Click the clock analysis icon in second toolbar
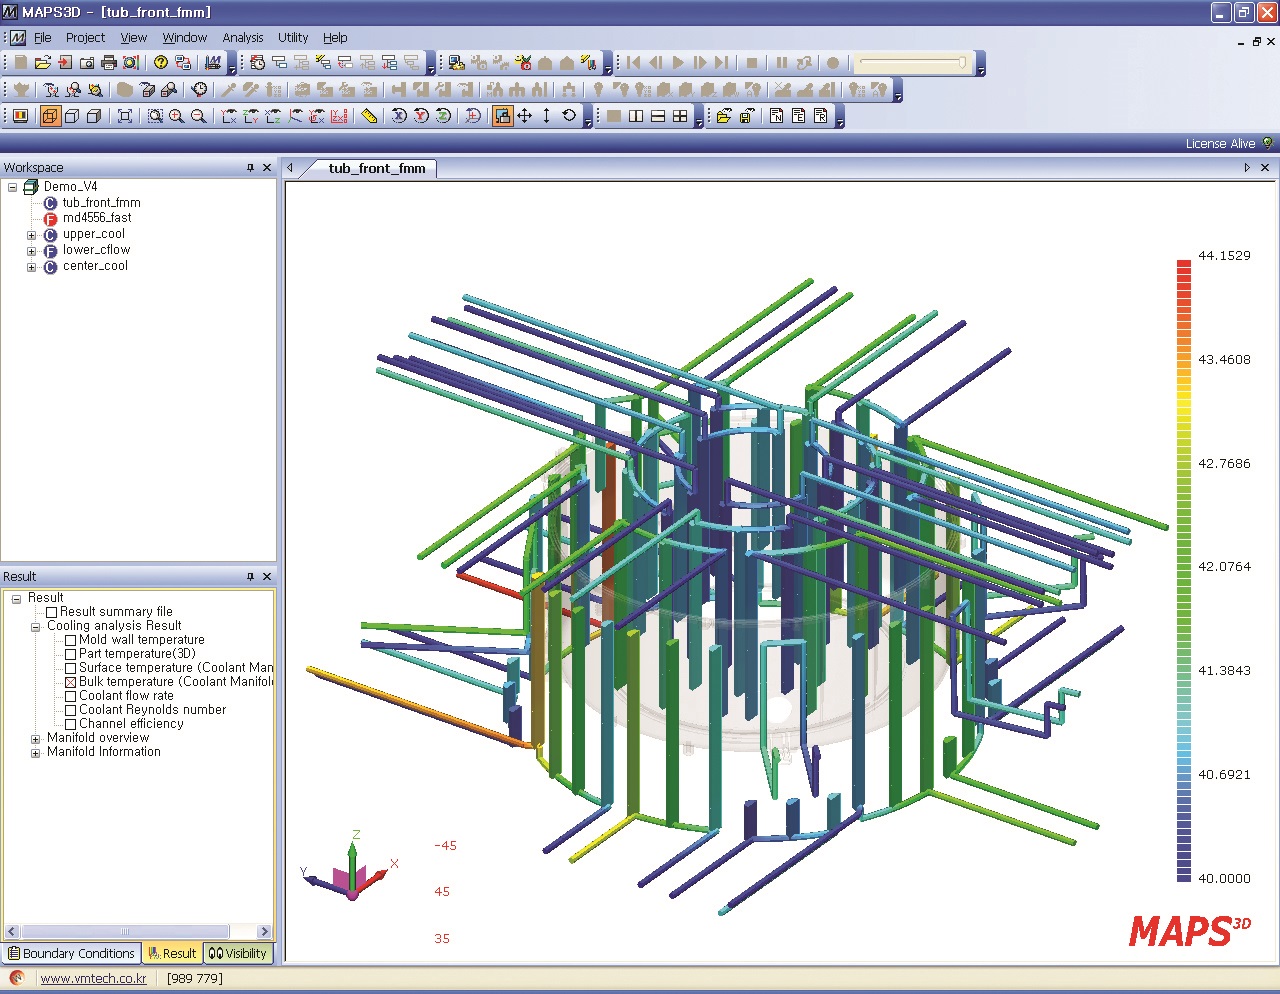1280x994 pixels. pyautogui.click(x=199, y=89)
